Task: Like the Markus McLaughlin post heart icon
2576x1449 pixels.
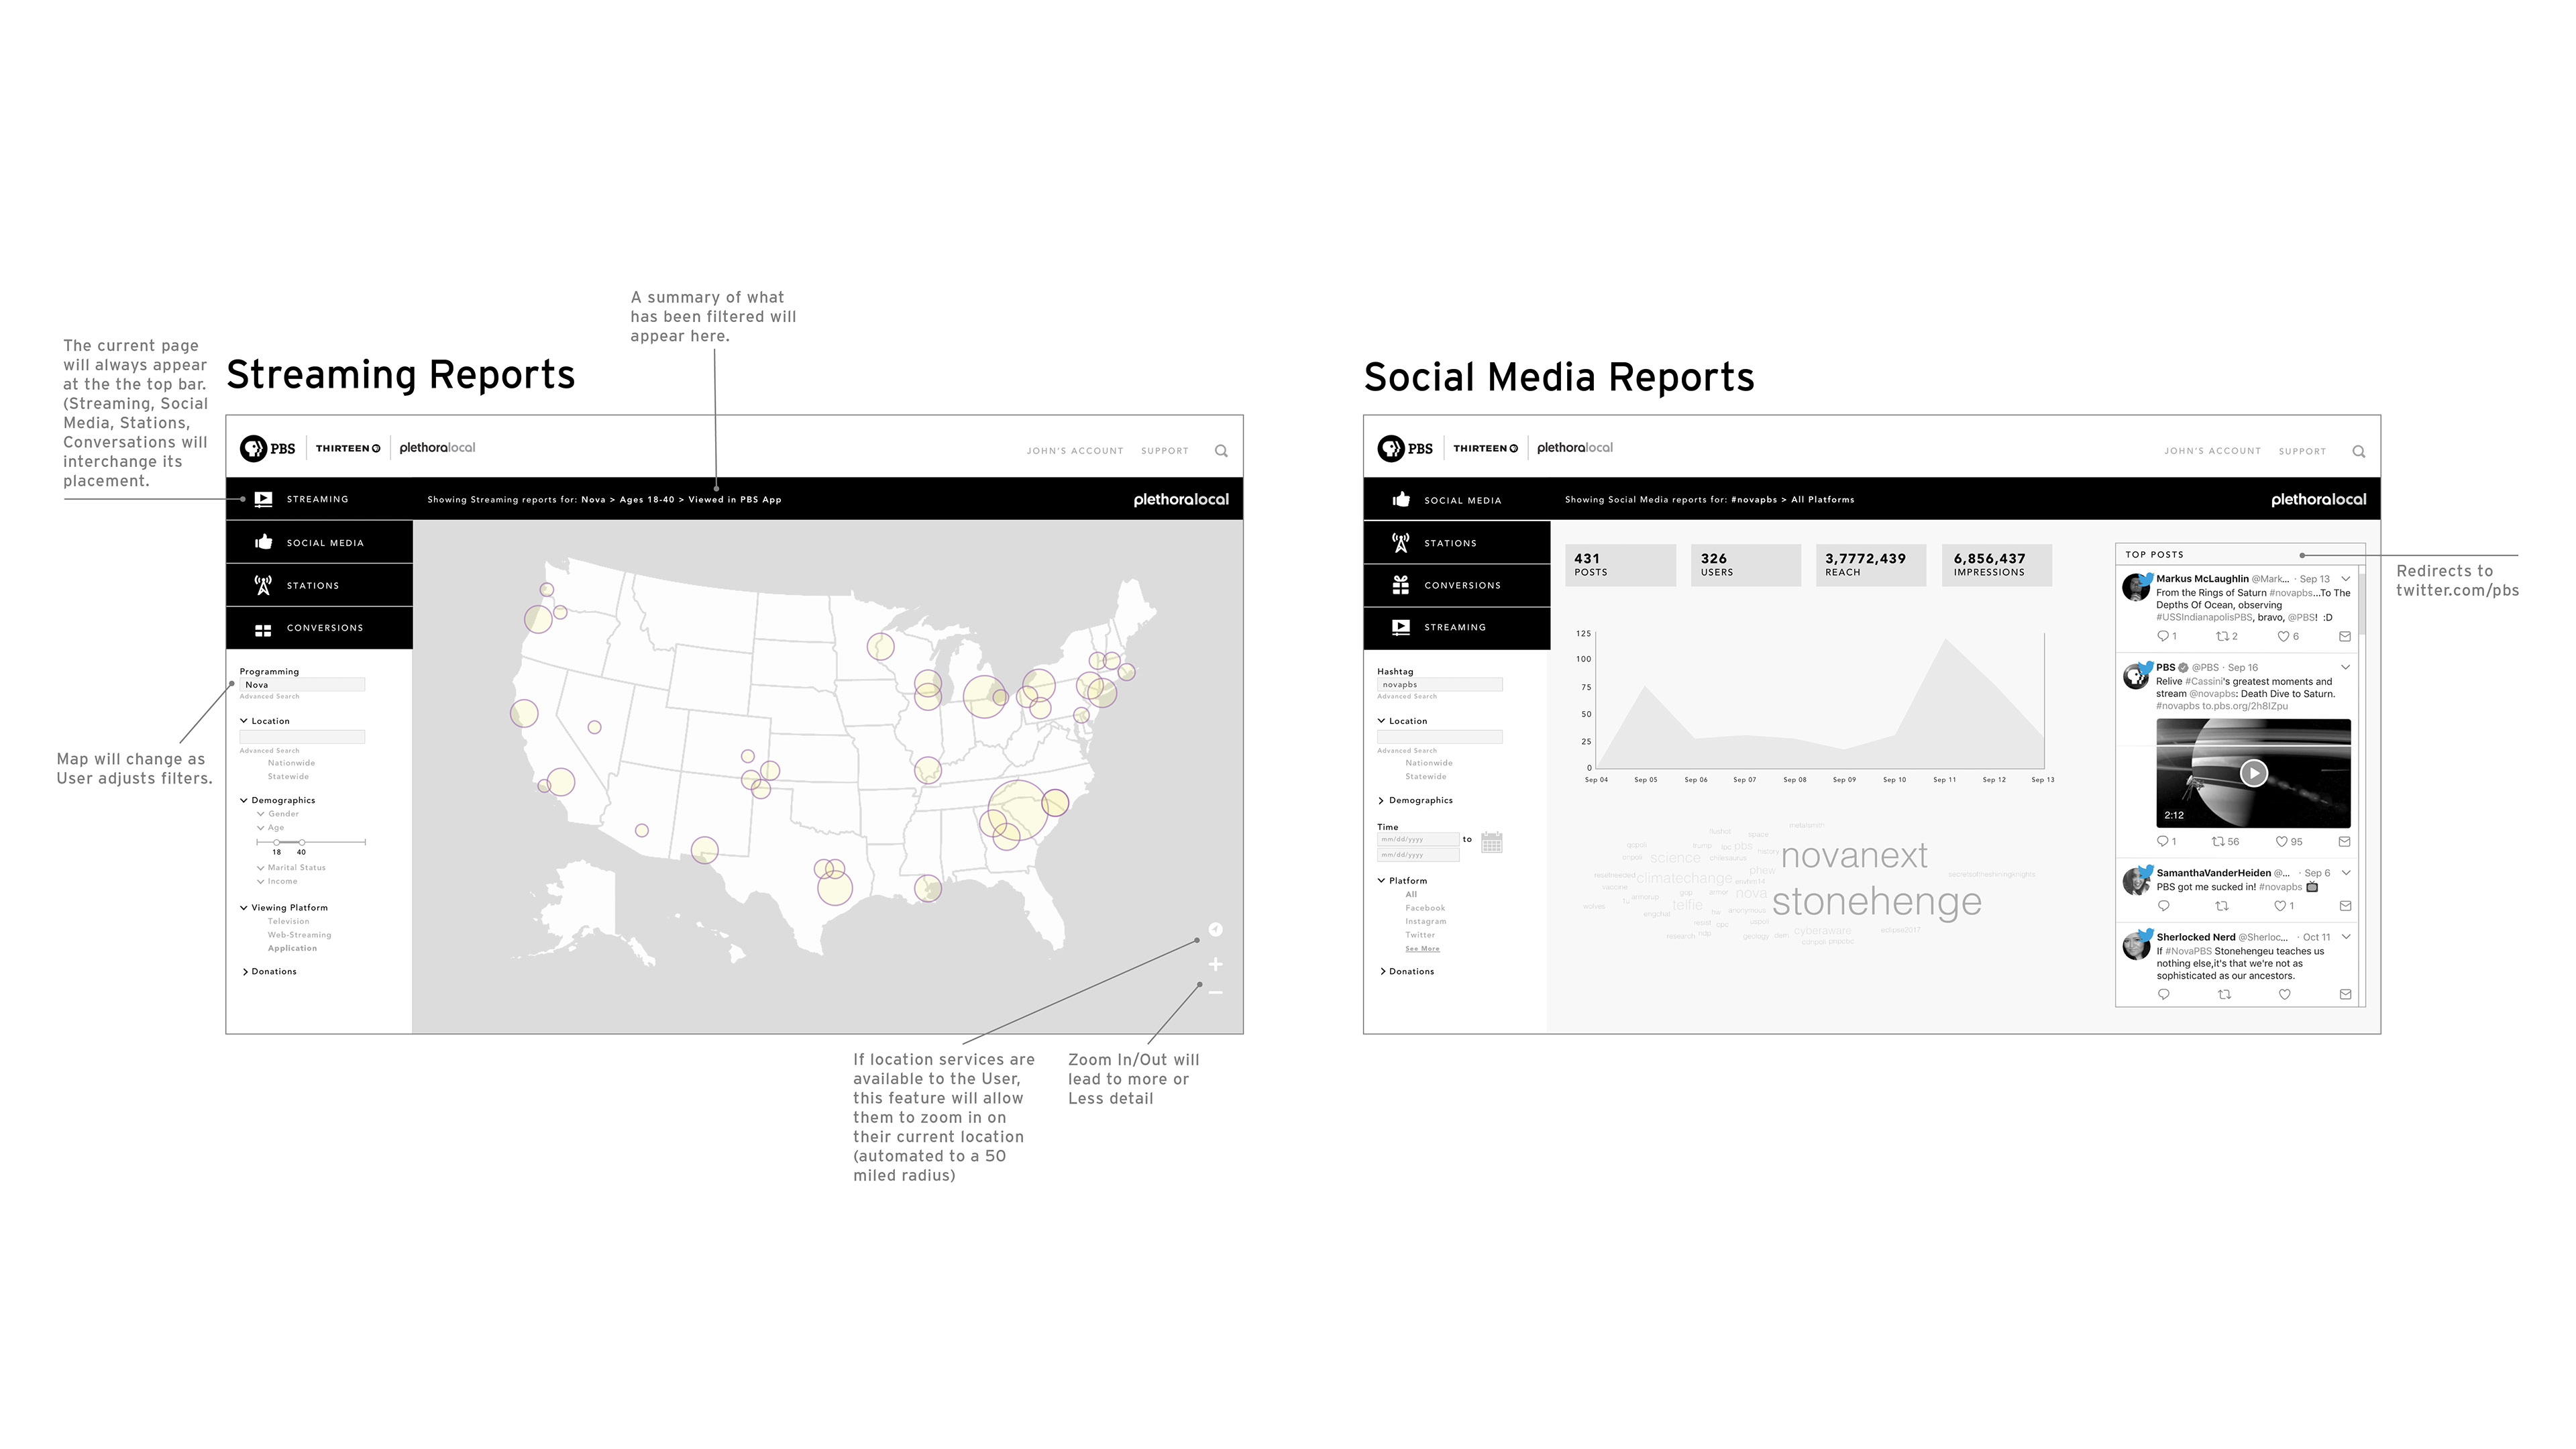Action: (2283, 637)
